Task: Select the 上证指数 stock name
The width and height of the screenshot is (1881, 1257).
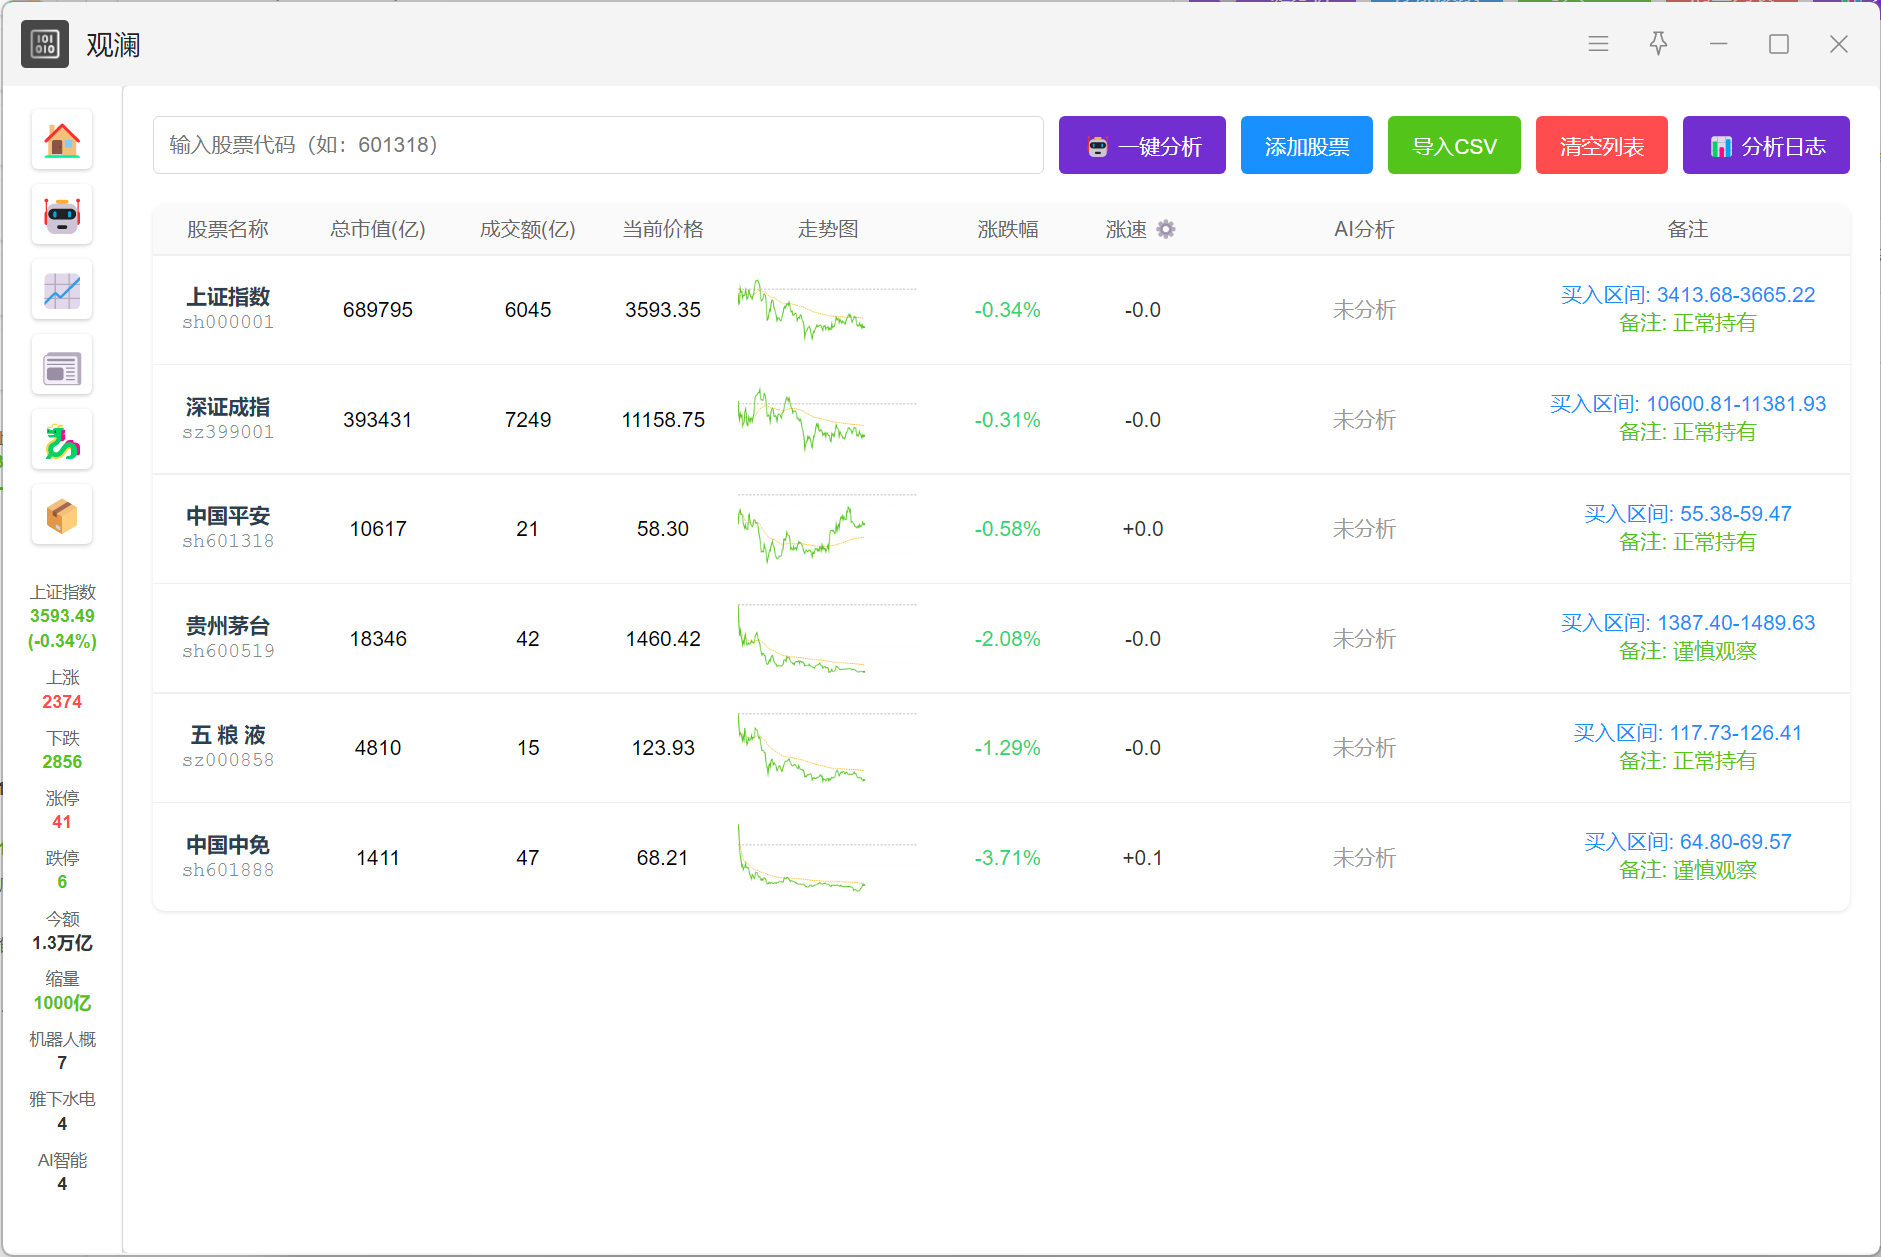Action: tap(228, 297)
